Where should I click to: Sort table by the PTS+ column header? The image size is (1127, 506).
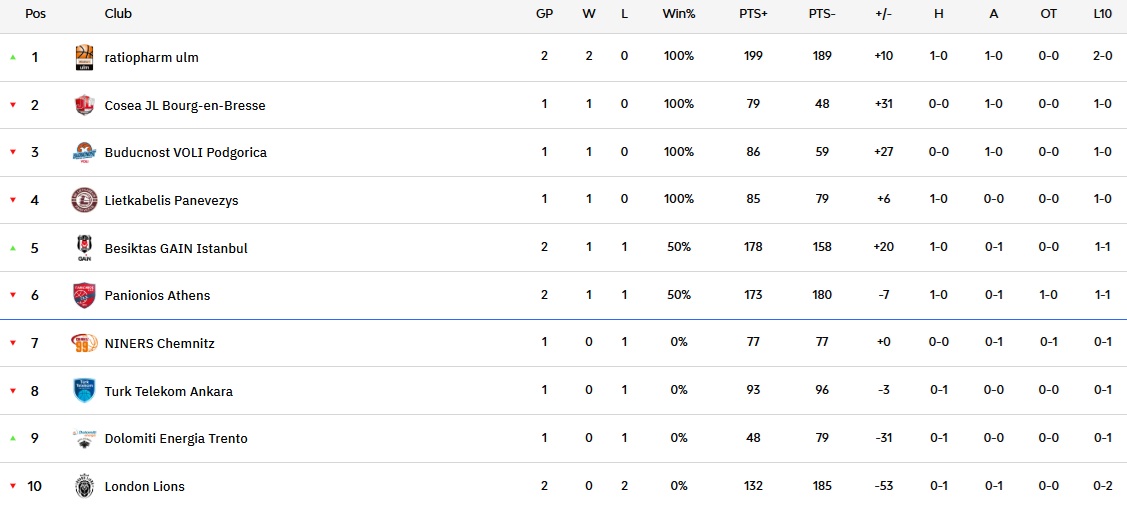point(753,14)
